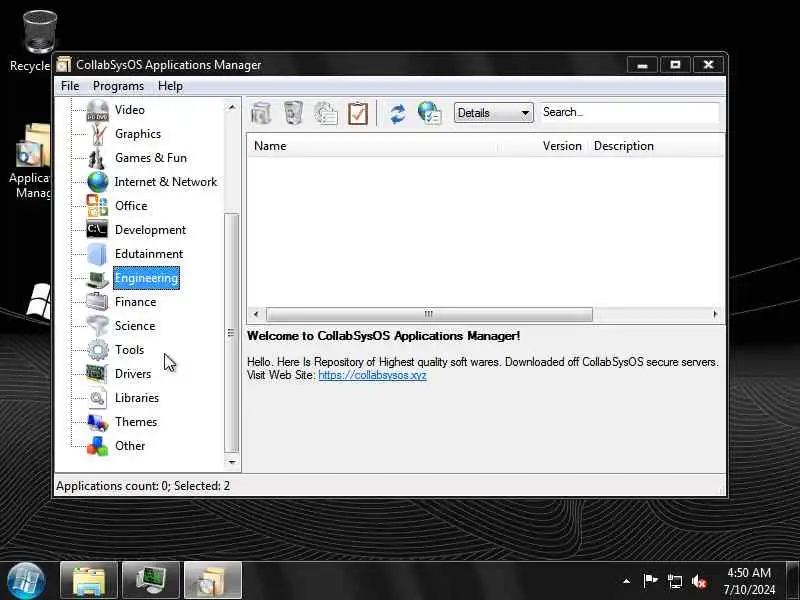The image size is (800, 600).
Task: Click the category tree vertical scrollbar thumb
Action: (232, 333)
